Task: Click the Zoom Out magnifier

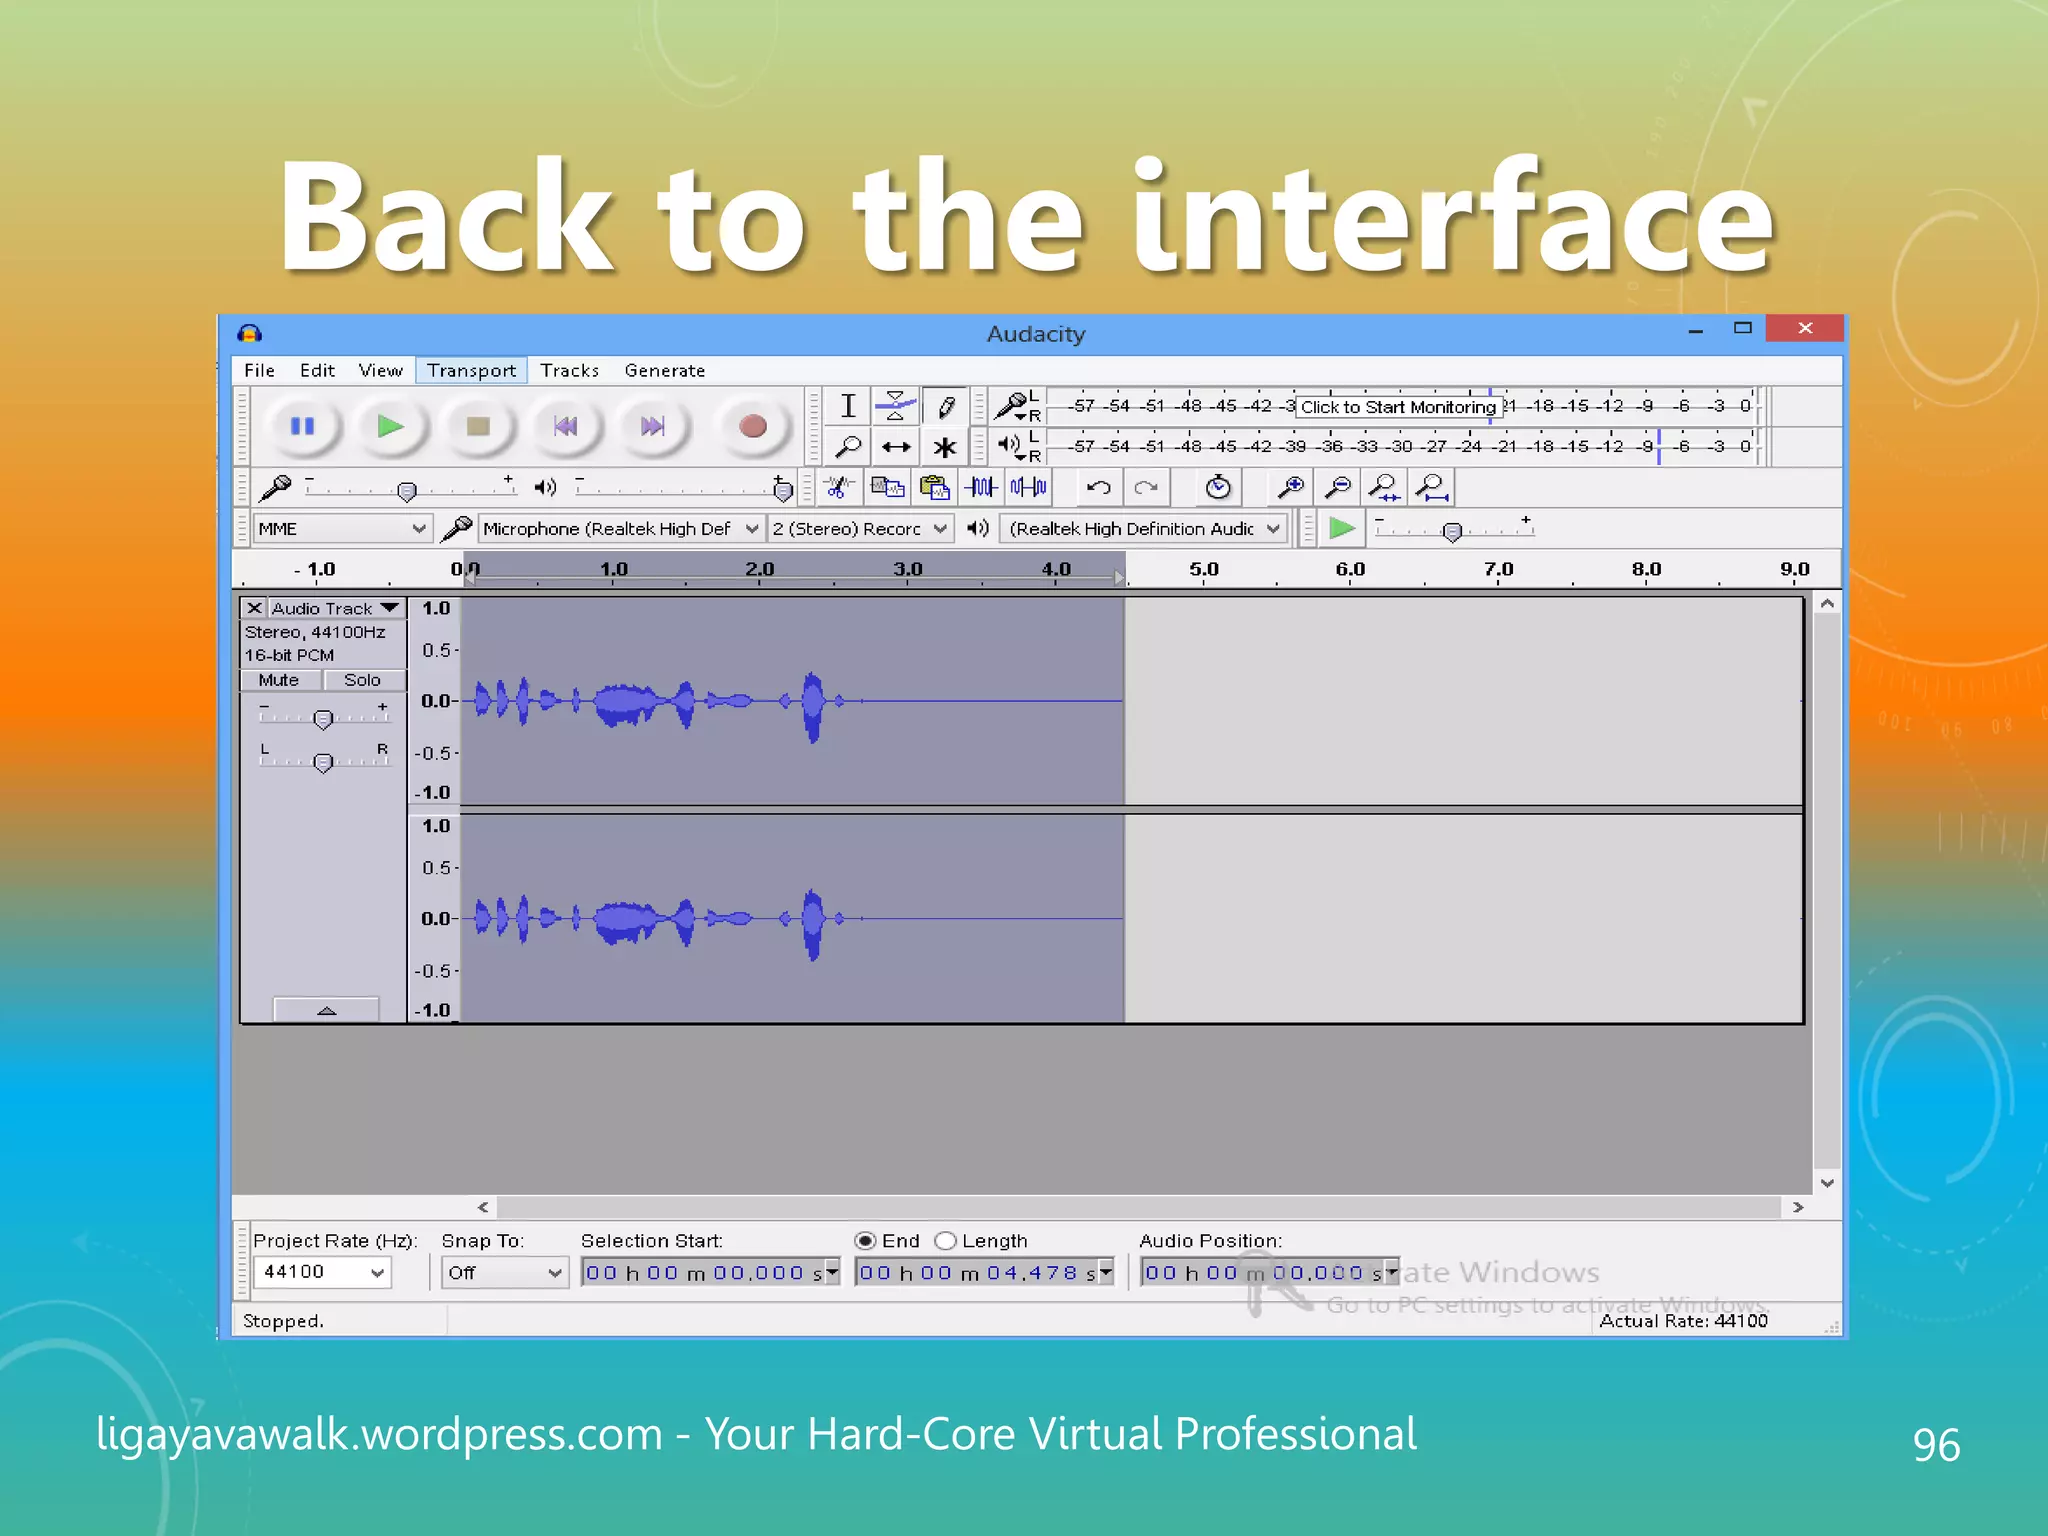Action: 1337,487
